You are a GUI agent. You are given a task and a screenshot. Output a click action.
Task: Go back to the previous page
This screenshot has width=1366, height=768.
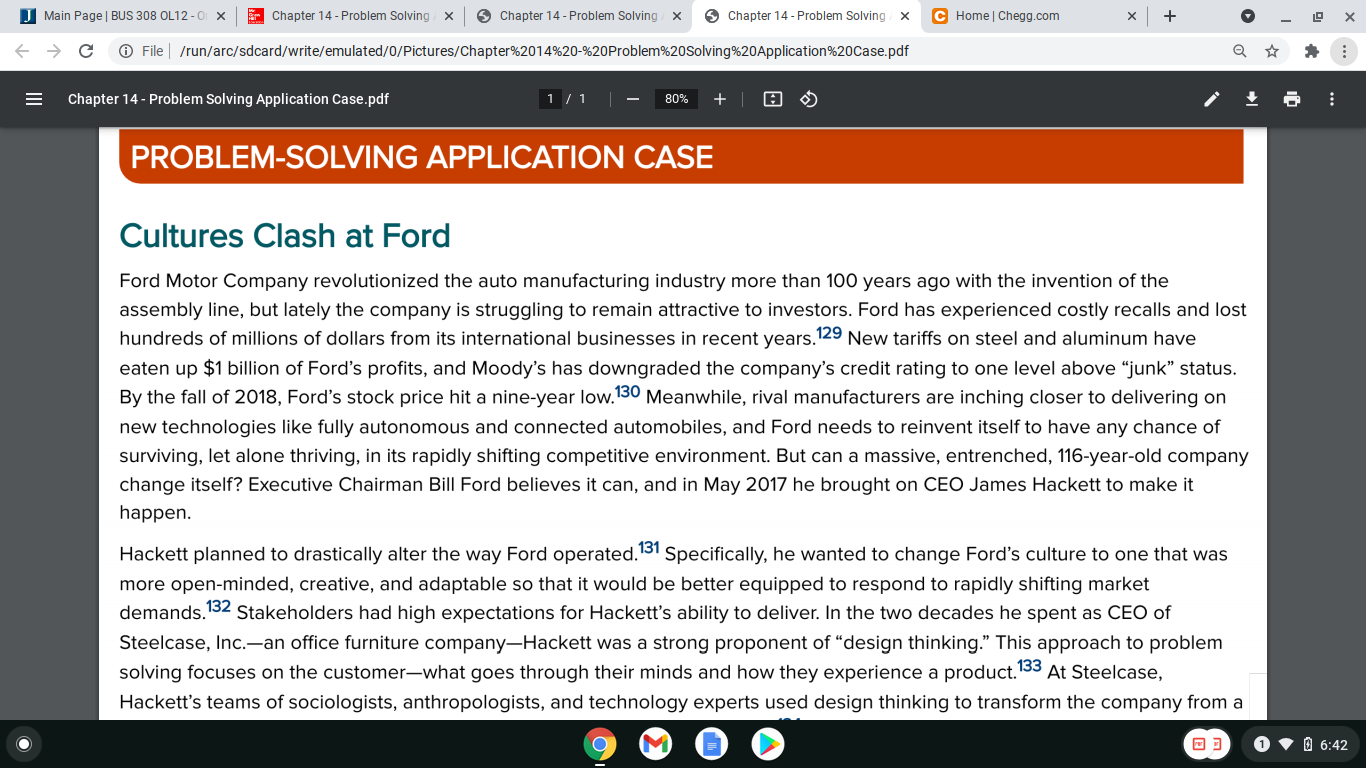tap(22, 51)
